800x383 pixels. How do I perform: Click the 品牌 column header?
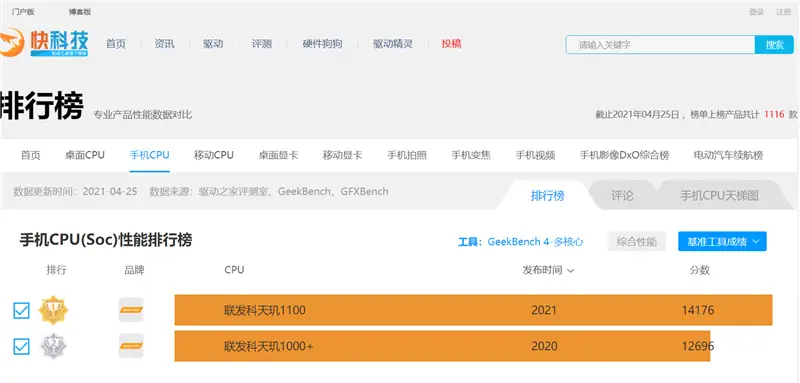coord(134,270)
